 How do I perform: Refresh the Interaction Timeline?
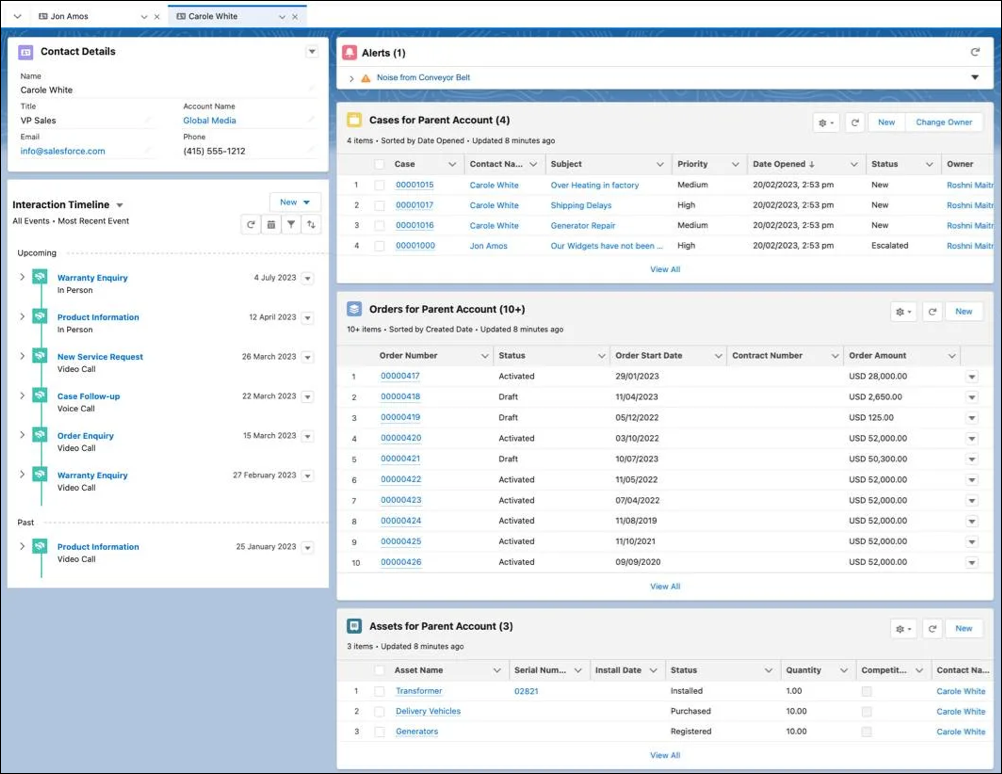coord(251,224)
